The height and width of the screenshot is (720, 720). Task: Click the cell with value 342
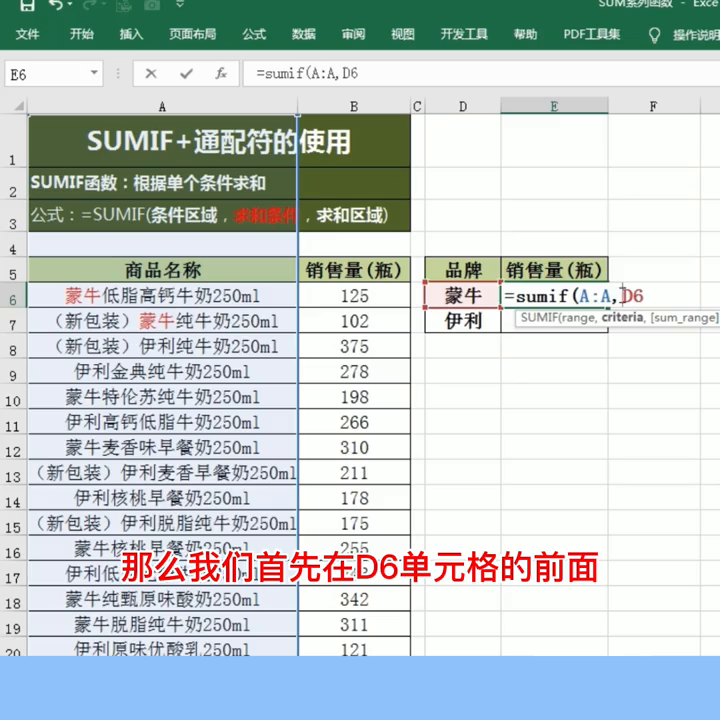click(x=354, y=599)
